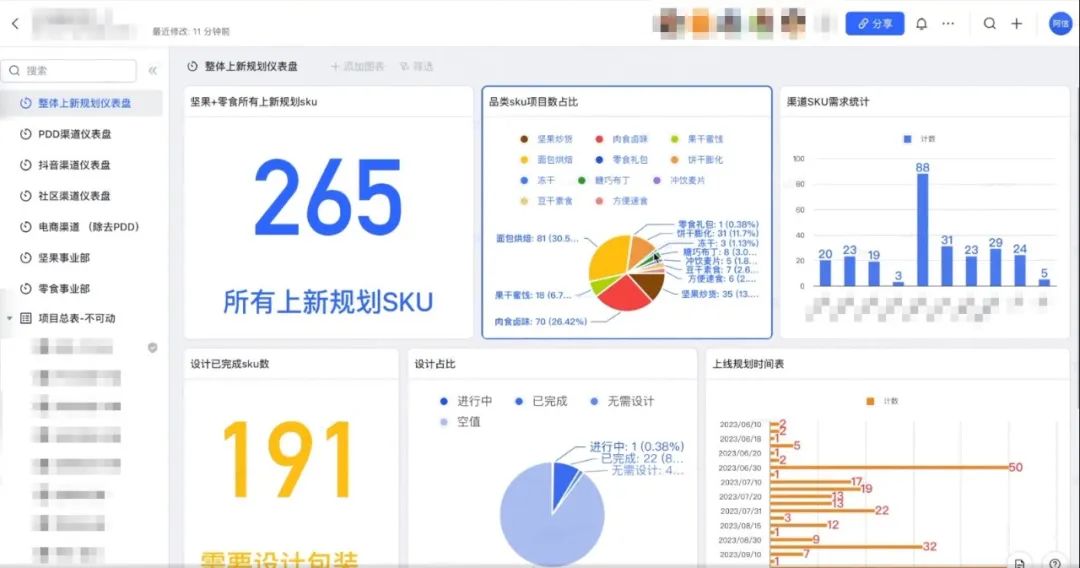1080x568 pixels.
Task: Open the notifications bell
Action: (x=921, y=23)
